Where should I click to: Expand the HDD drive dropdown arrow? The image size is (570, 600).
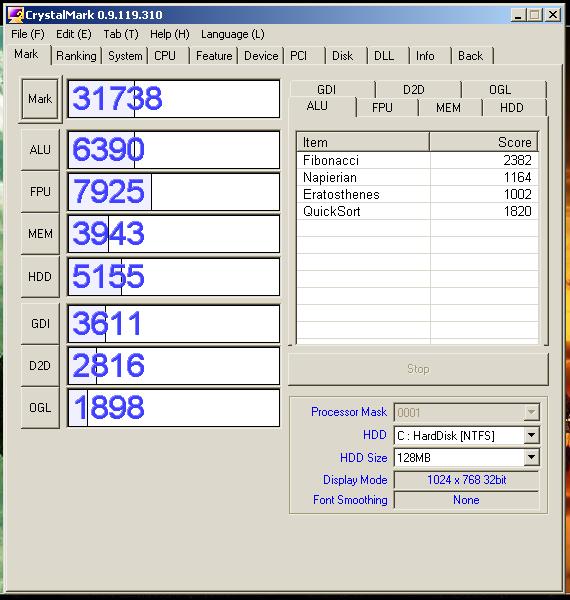[531, 435]
